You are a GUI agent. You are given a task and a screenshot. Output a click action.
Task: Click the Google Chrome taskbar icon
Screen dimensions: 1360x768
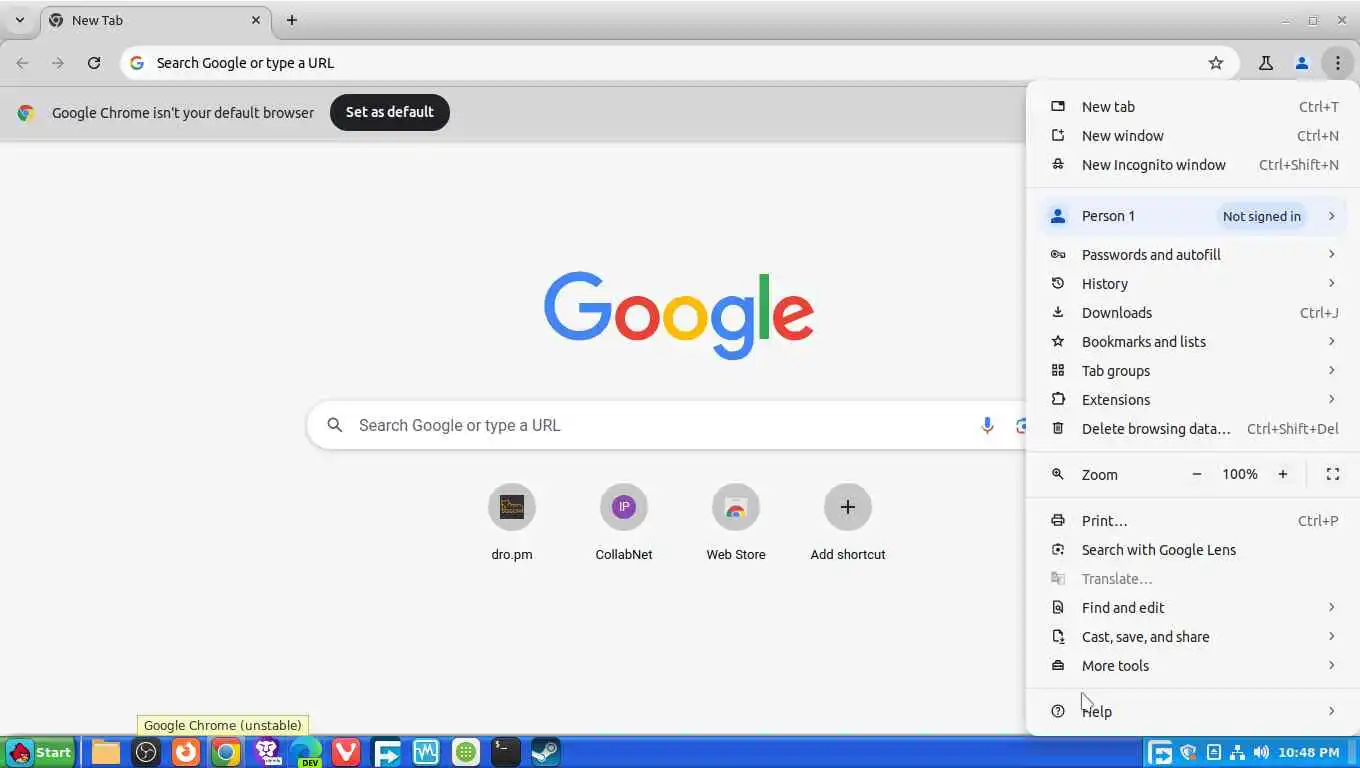(226, 752)
